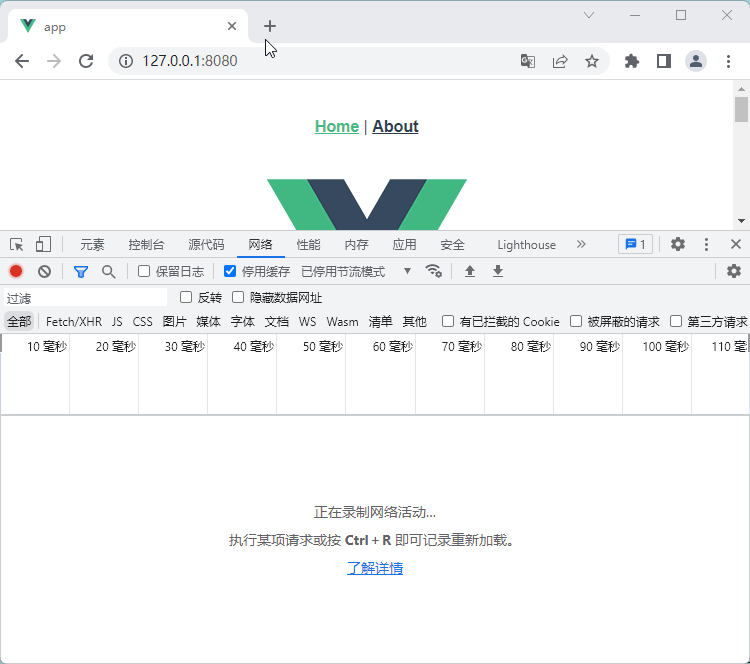Filter requests by 文档 type

click(277, 321)
